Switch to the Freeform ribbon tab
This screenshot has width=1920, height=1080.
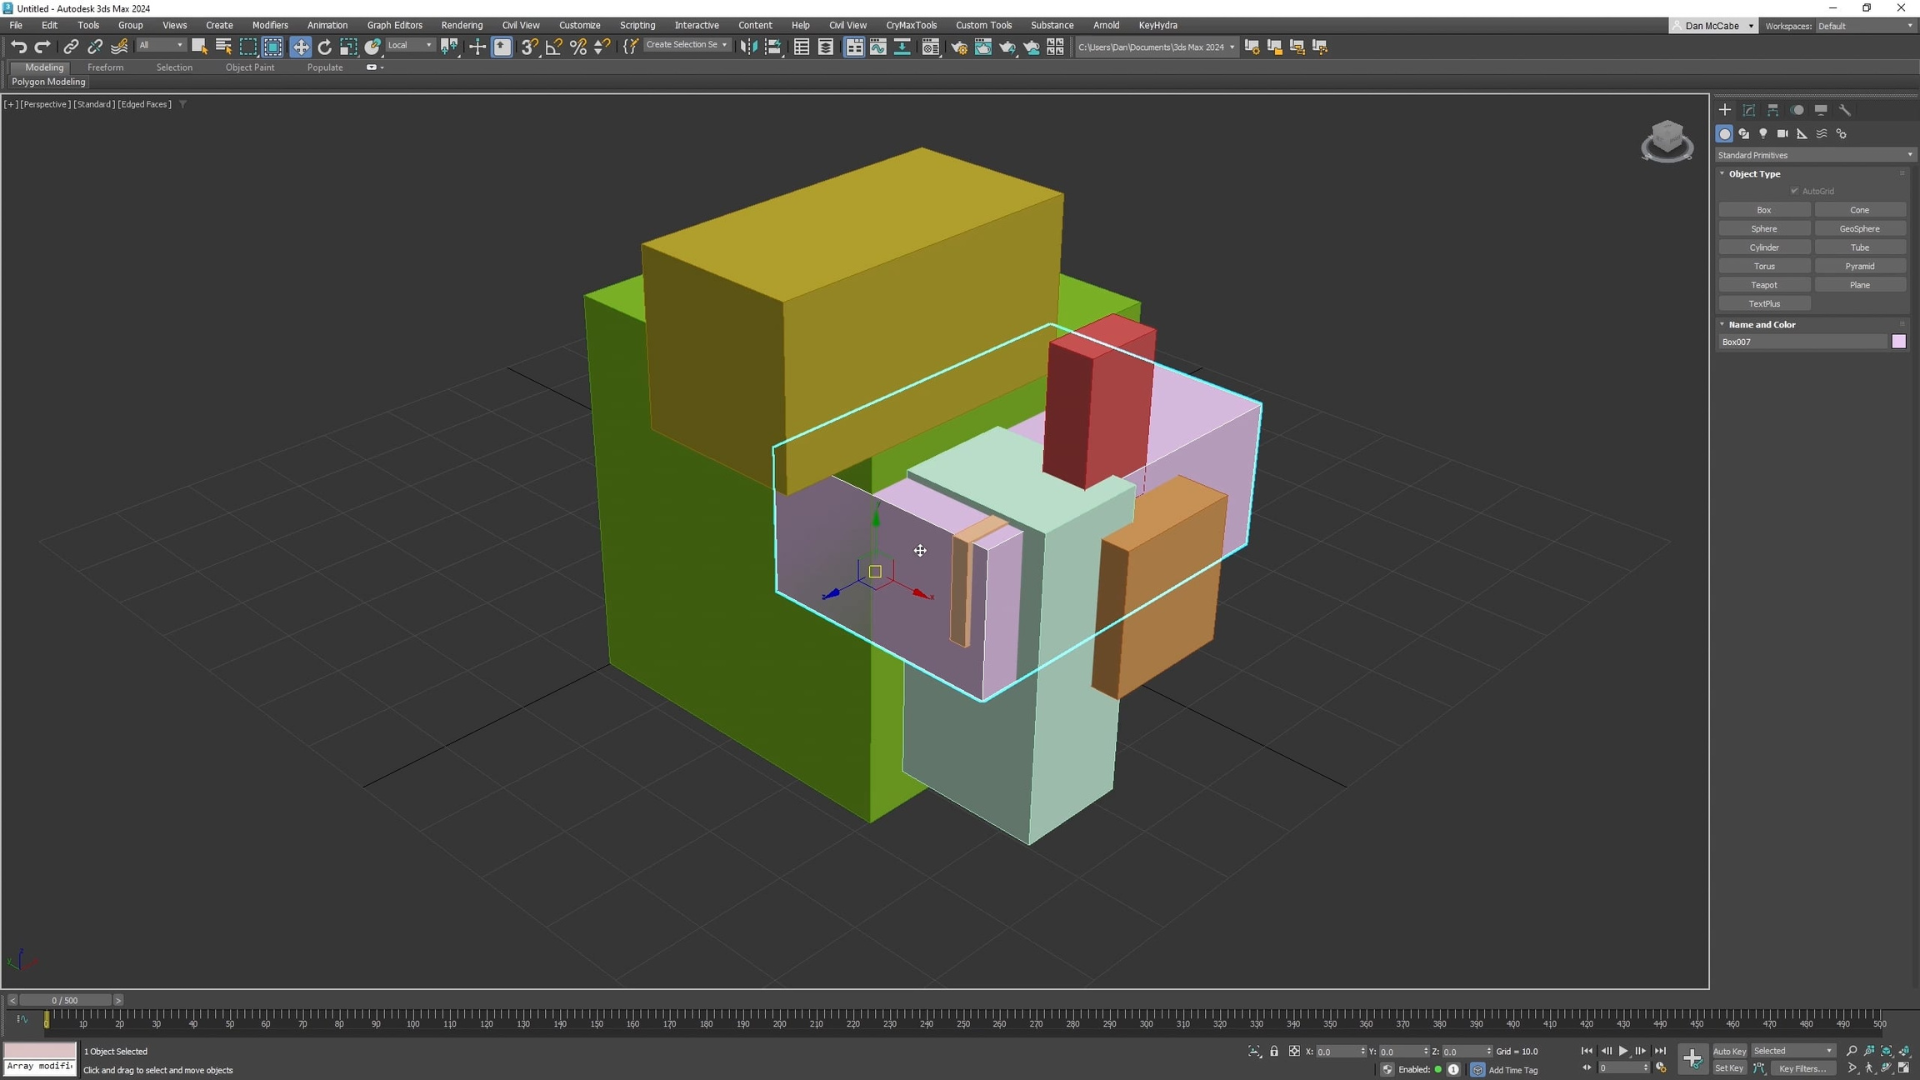tap(105, 67)
